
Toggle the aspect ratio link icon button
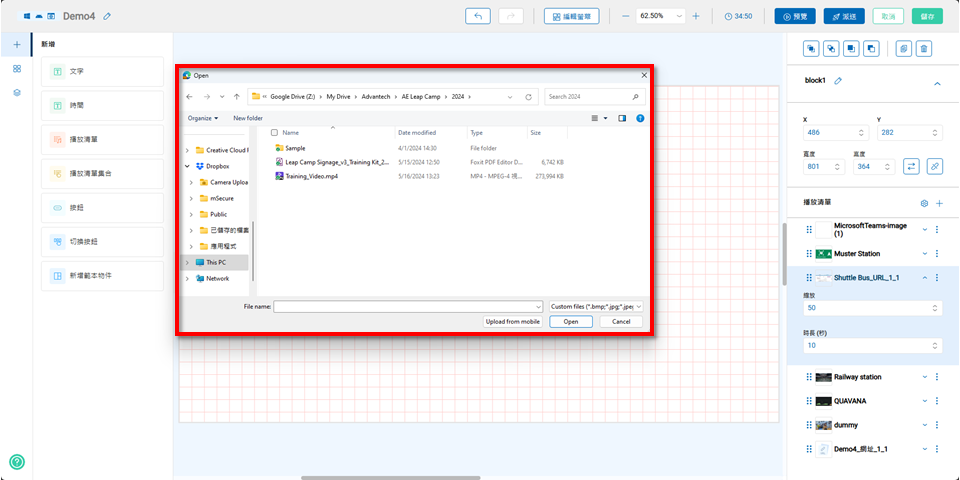934,166
